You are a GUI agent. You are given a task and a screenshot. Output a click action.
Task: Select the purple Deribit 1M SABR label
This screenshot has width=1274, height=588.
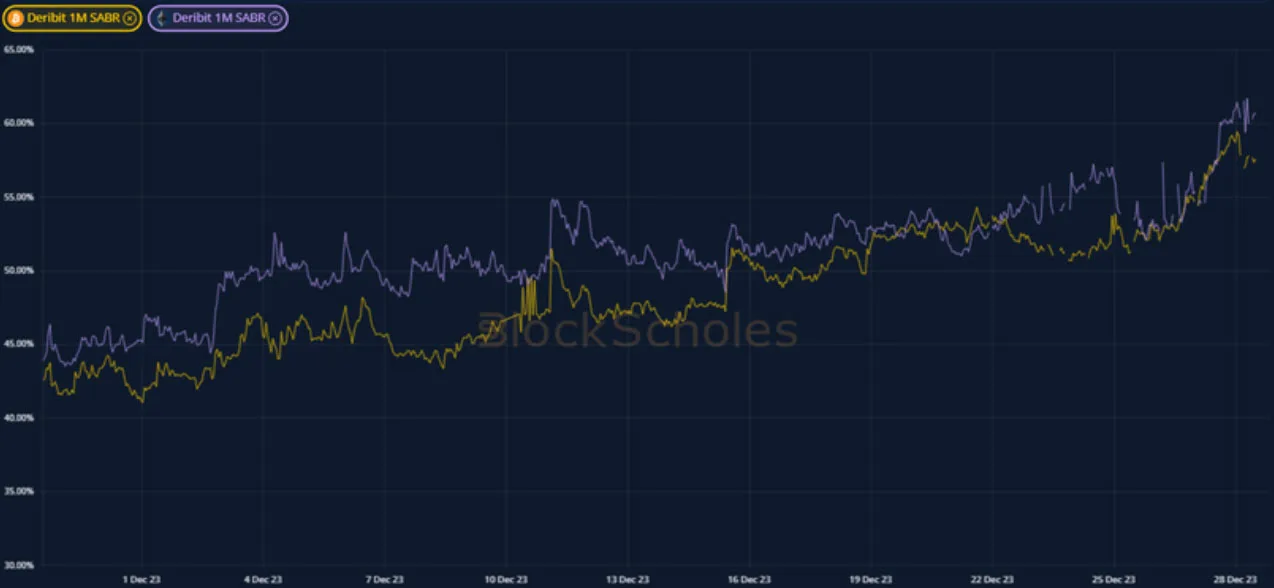tap(219, 18)
